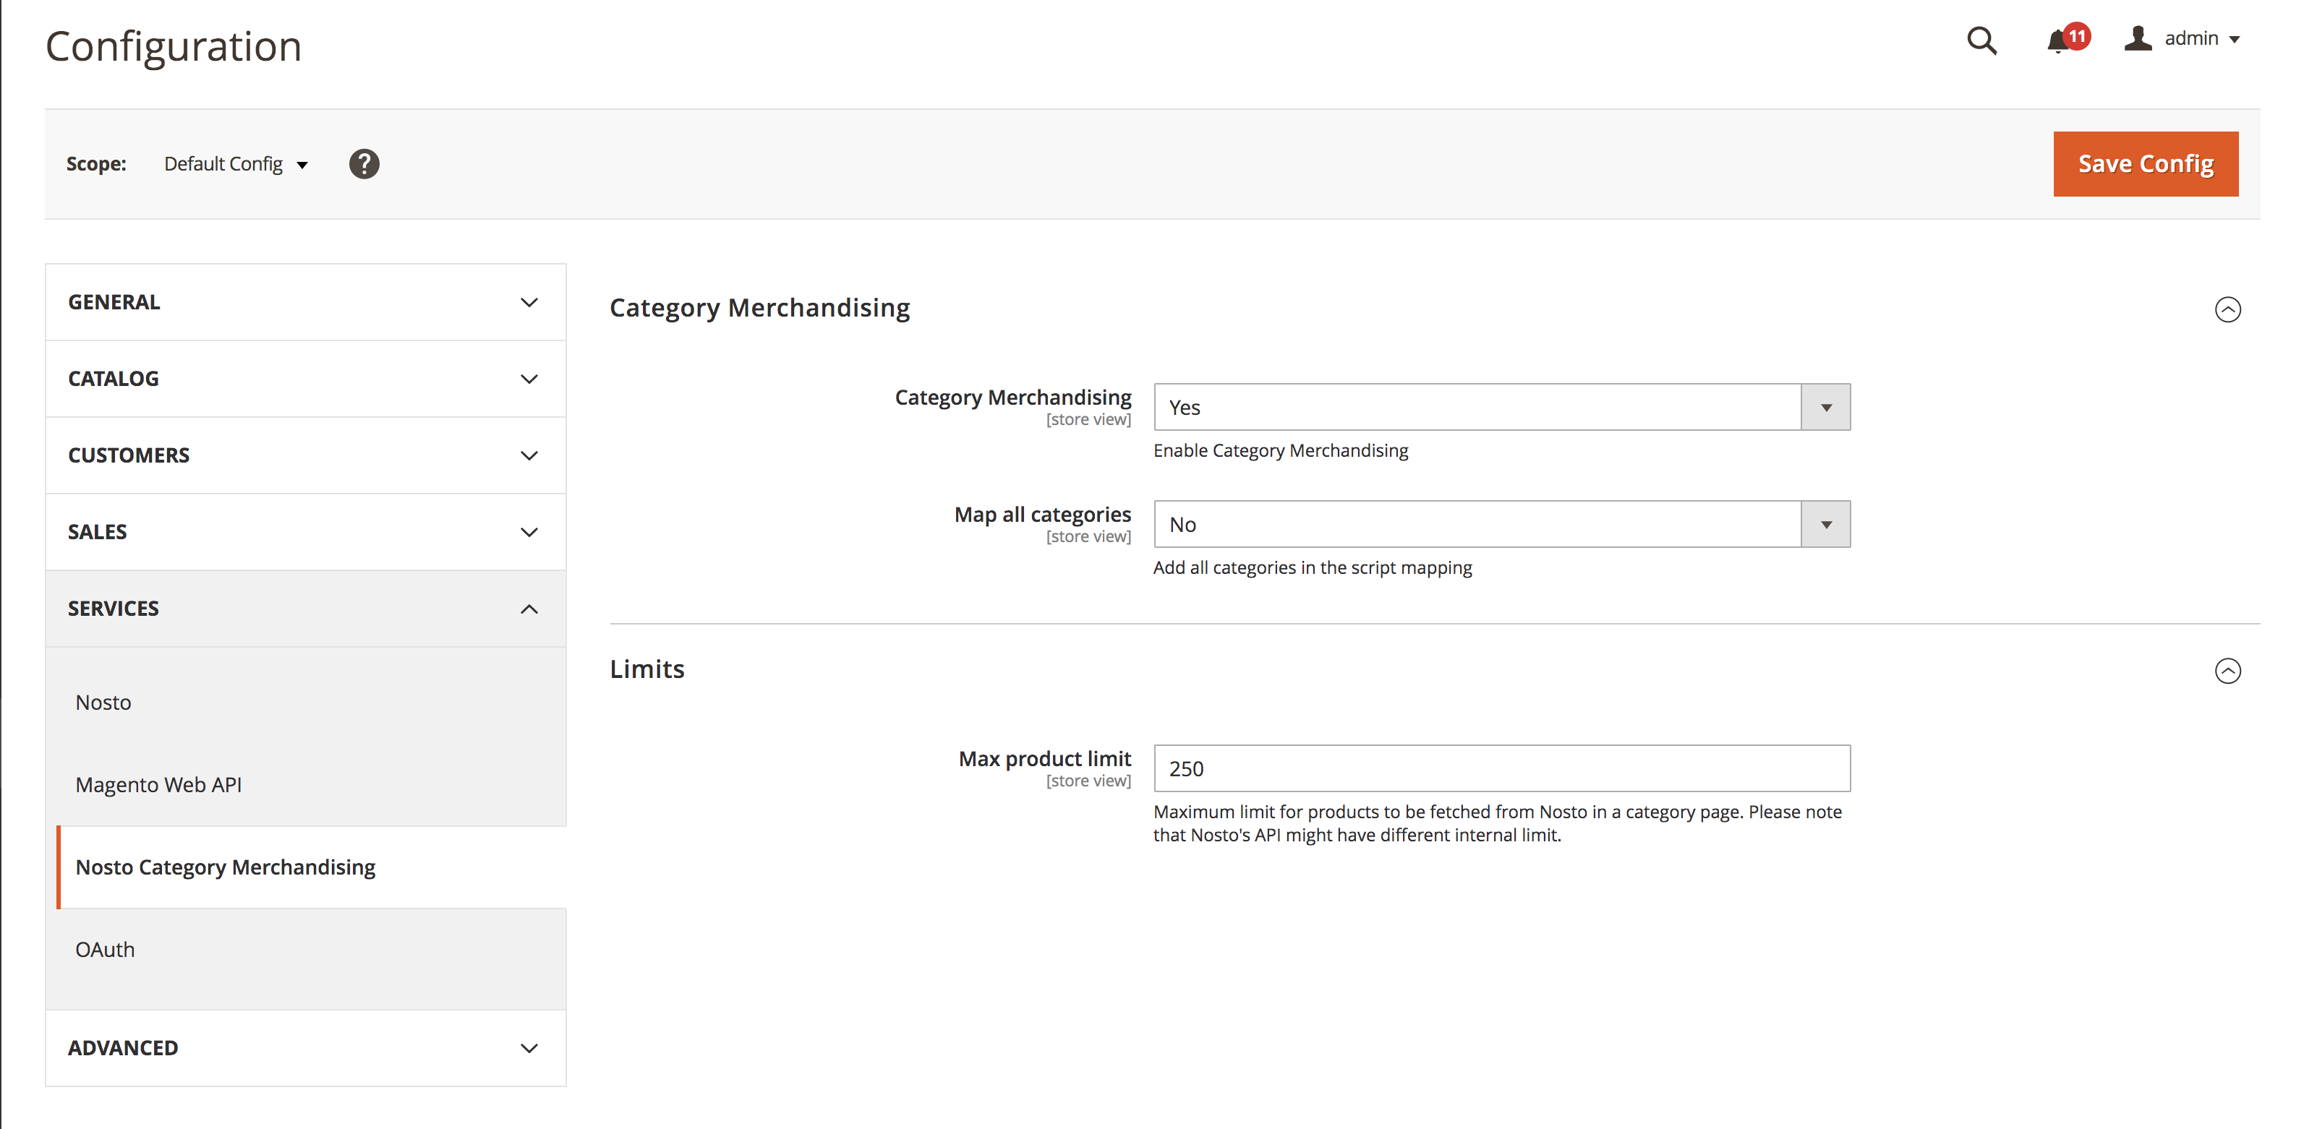This screenshot has height=1129, width=2304.
Task: Select the Nosto menu item
Action: pyautogui.click(x=104, y=702)
